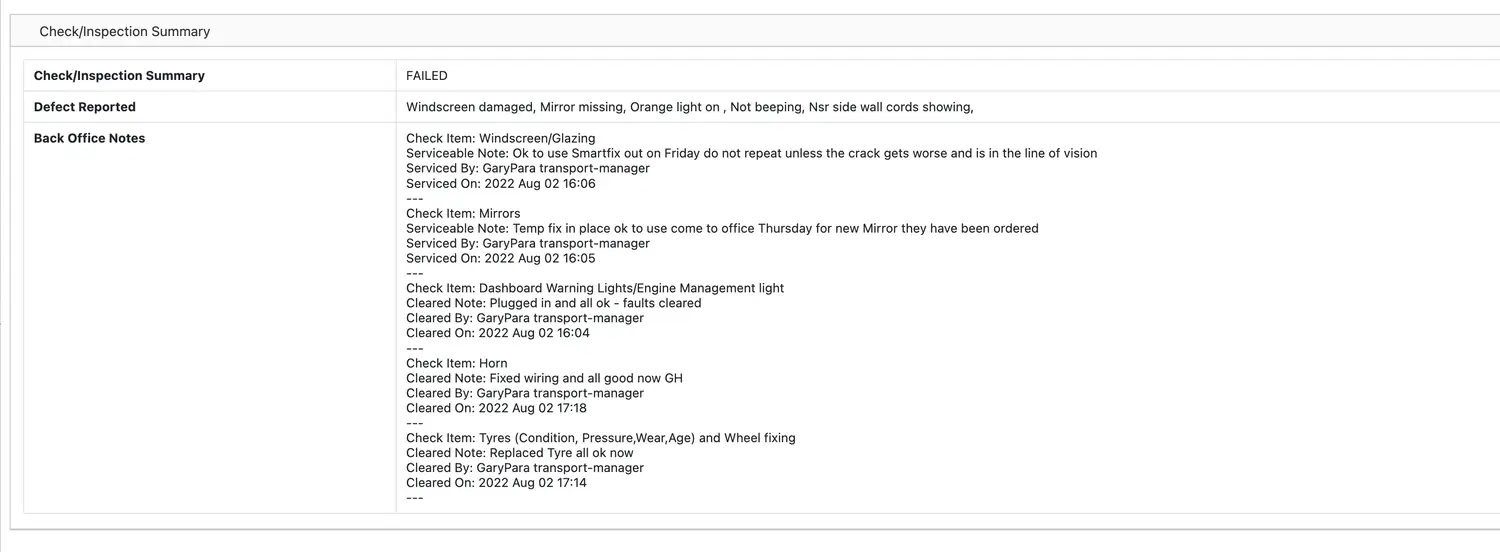Image resolution: width=1500 pixels, height=552 pixels.
Task: Click the Defect Reported row label
Action: click(85, 107)
